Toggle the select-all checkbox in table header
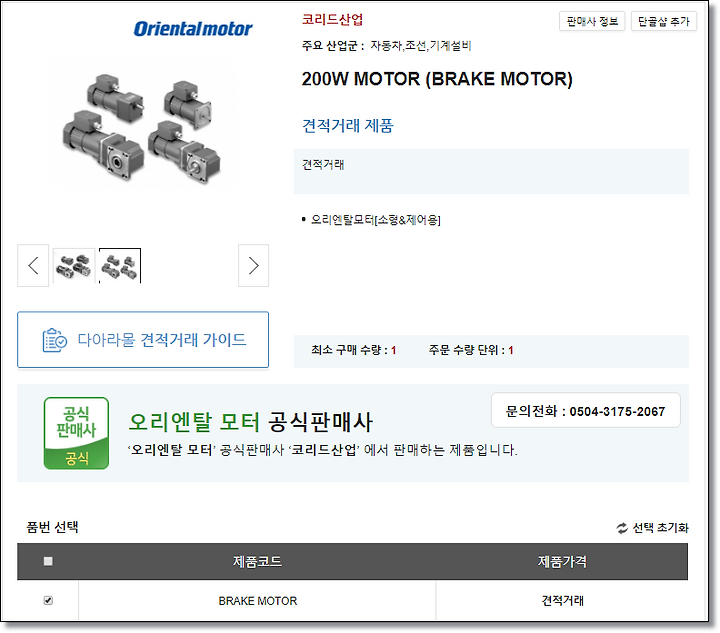Screen dimensions: 720x633 48,561
